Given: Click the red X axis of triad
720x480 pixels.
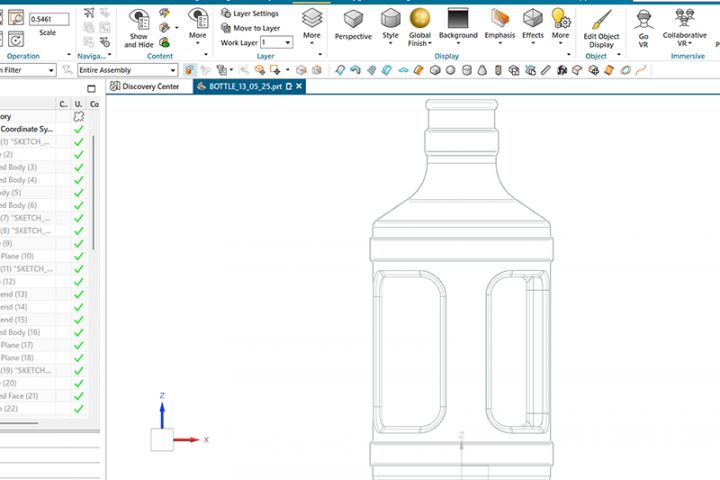Looking at the screenshot, I should click(x=186, y=440).
